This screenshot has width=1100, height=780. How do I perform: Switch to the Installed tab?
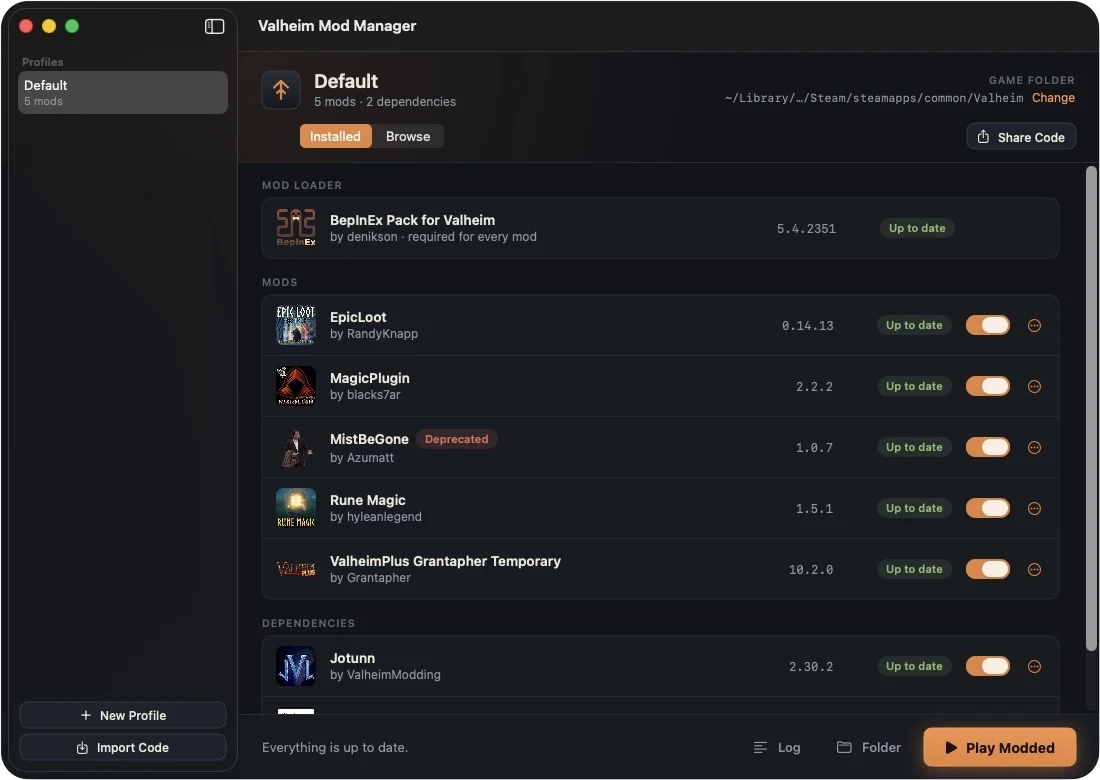335,137
